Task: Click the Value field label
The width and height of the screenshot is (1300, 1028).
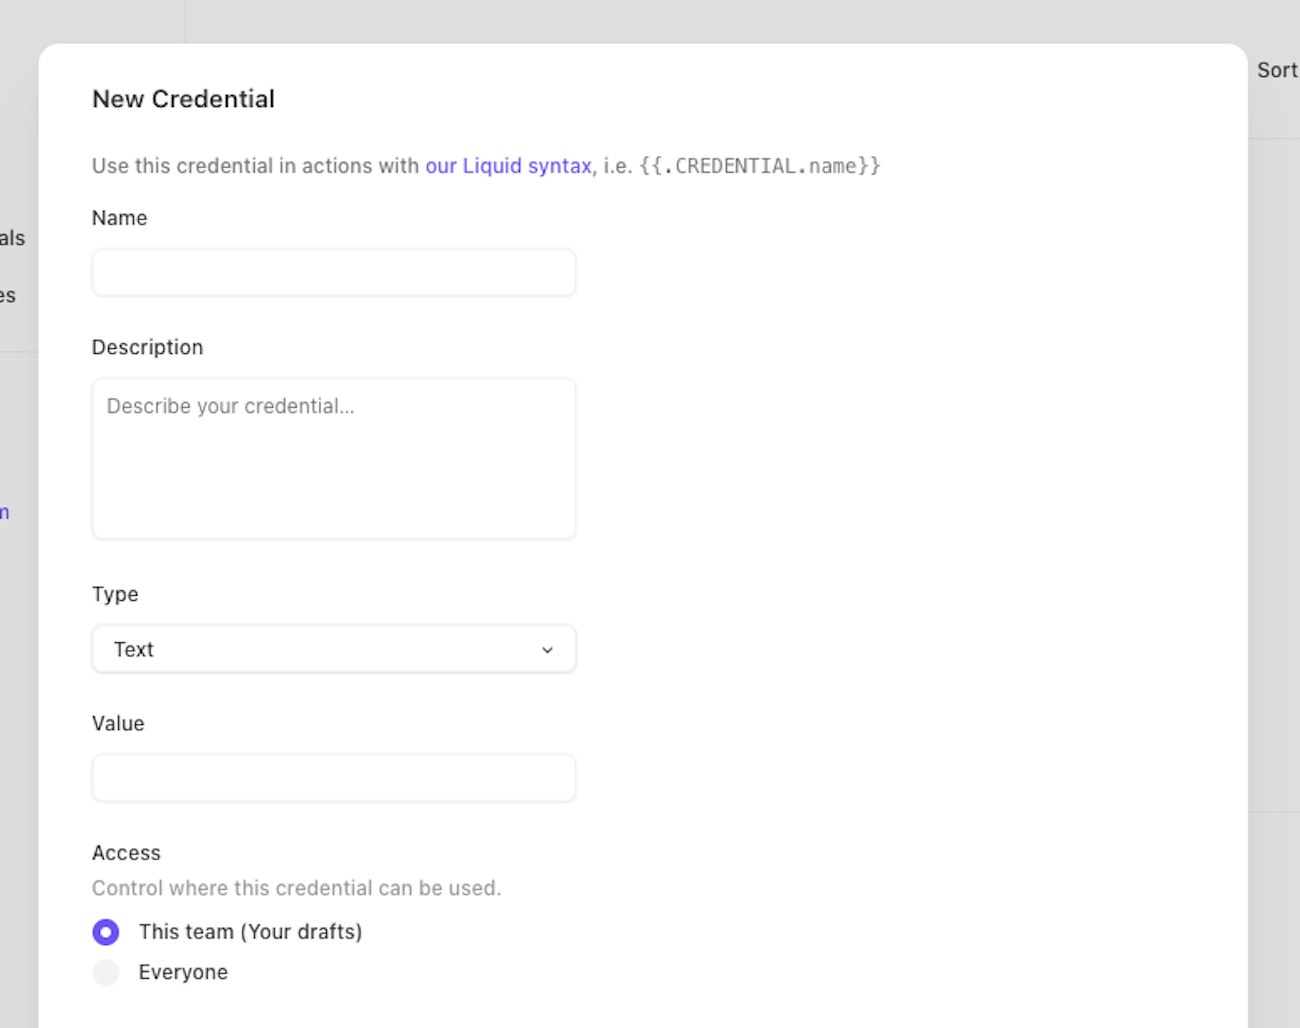Action: click(118, 723)
